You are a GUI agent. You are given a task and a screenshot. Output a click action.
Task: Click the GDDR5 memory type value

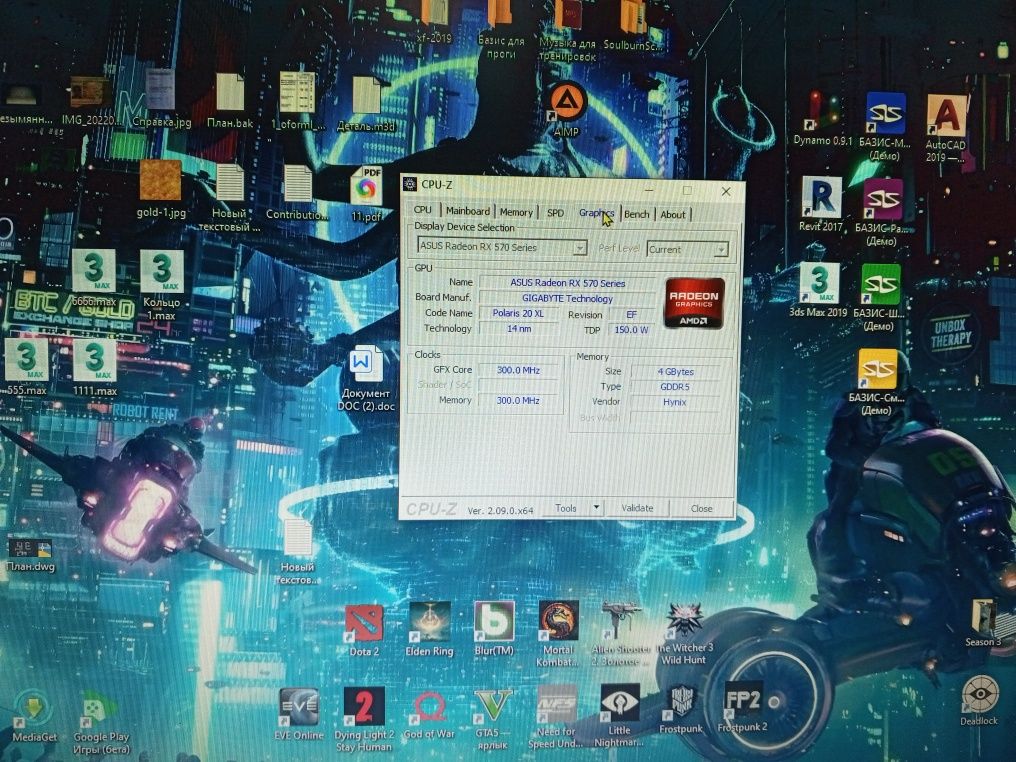coord(675,387)
